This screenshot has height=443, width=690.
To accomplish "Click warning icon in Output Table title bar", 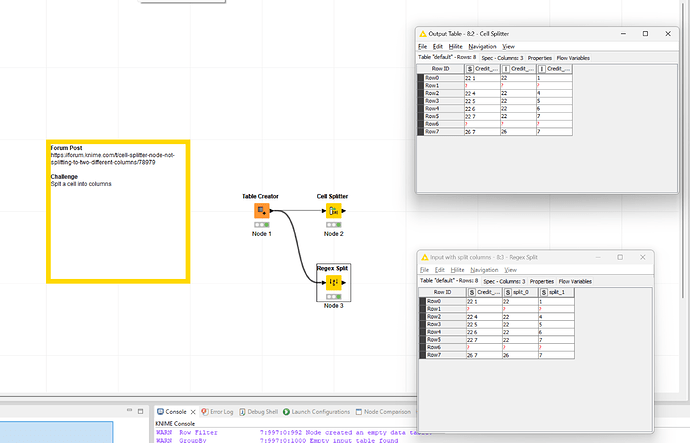I will tap(424, 34).
